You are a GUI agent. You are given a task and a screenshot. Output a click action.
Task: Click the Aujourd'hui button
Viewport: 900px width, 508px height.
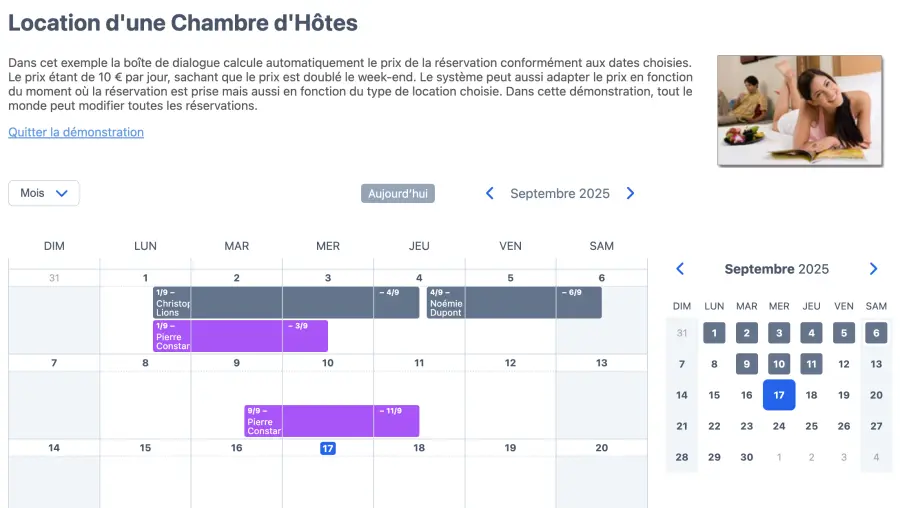pyautogui.click(x=398, y=194)
